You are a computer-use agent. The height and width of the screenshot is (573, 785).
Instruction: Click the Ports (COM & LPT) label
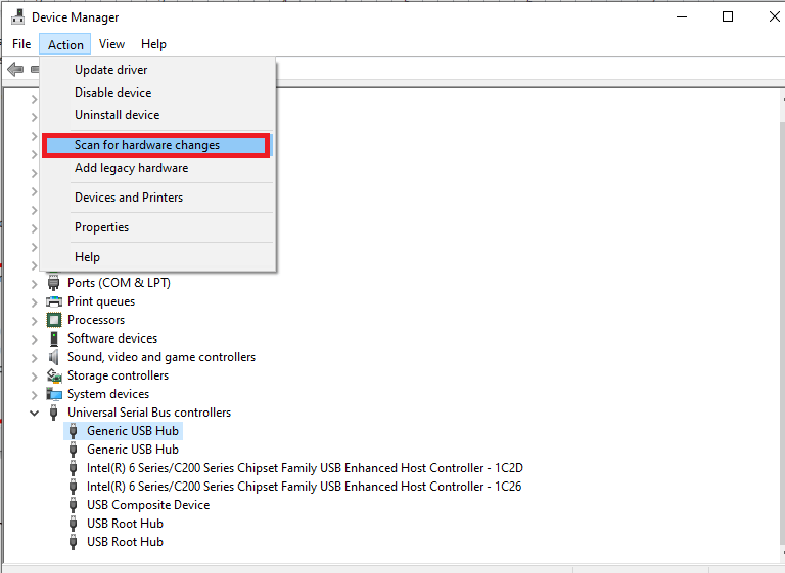pyautogui.click(x=119, y=283)
